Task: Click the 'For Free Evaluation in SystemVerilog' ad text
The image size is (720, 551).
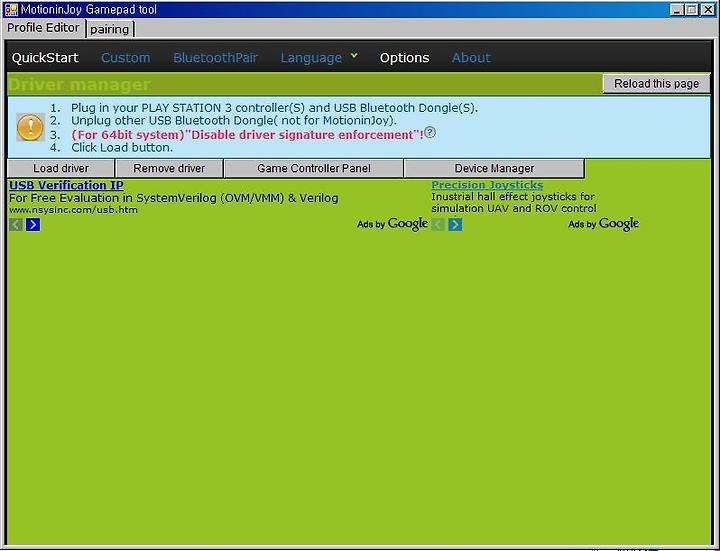Action: pyautogui.click(x=174, y=198)
